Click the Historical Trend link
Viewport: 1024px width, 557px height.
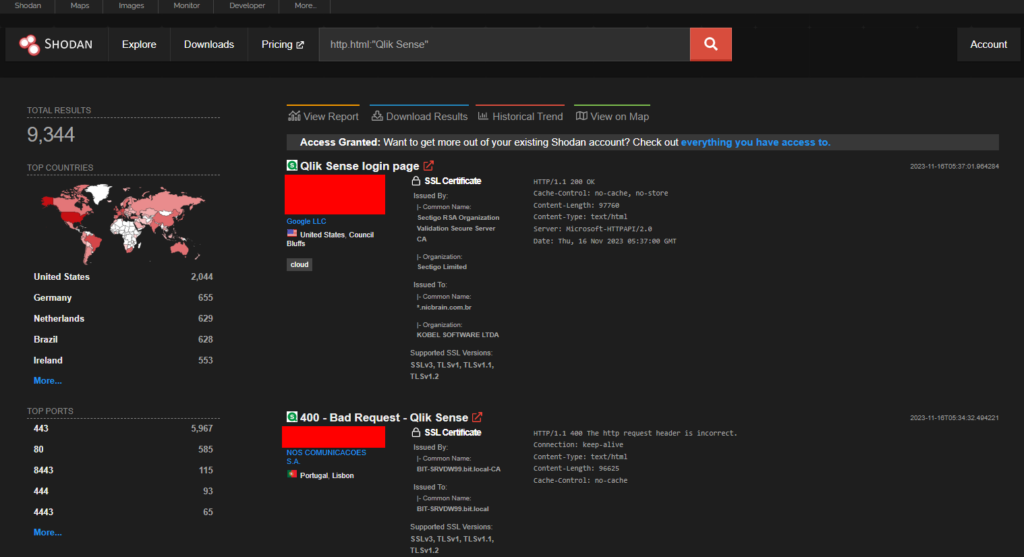tap(520, 116)
